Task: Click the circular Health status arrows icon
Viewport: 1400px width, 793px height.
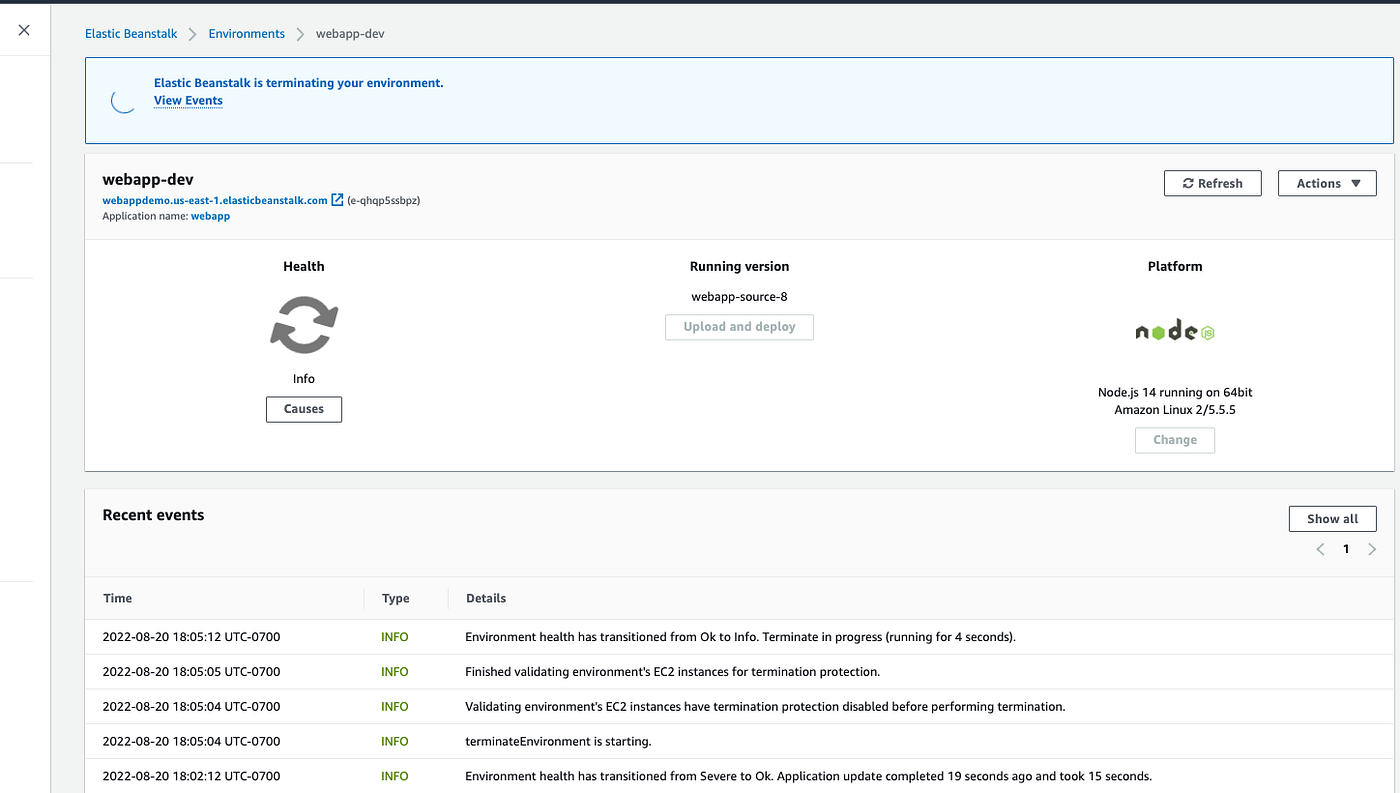Action: [303, 324]
